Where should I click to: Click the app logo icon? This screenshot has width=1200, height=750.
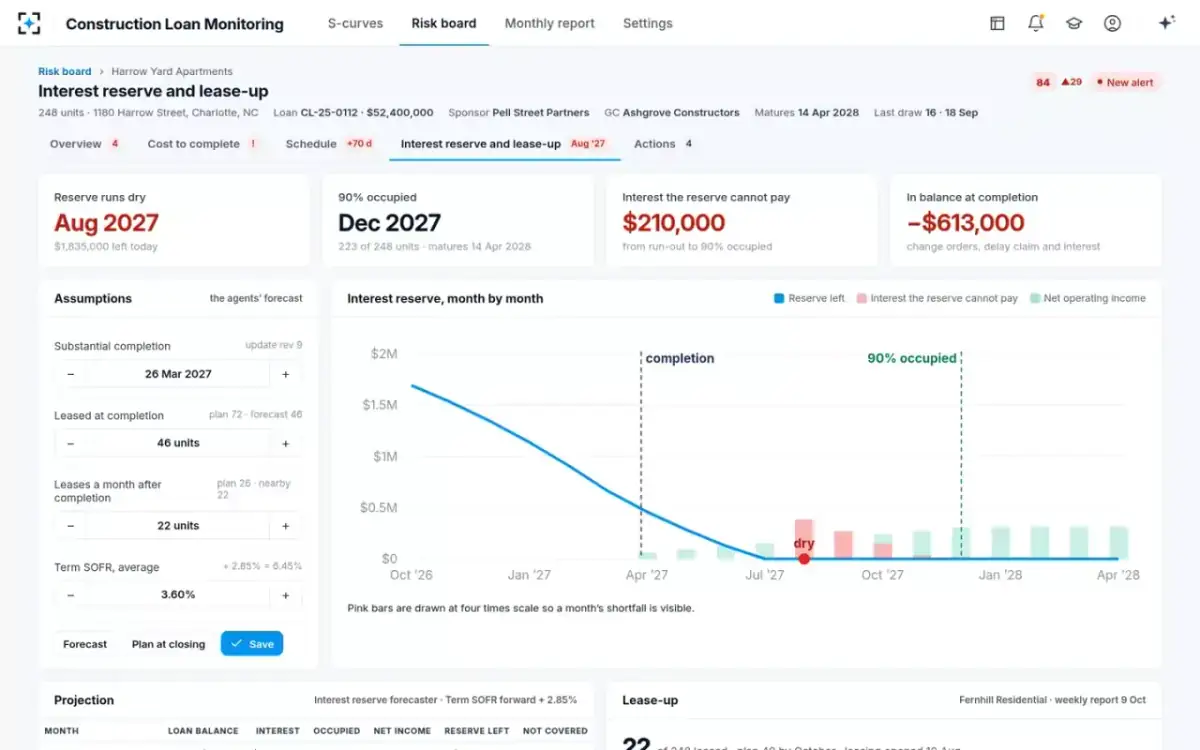[x=29, y=23]
